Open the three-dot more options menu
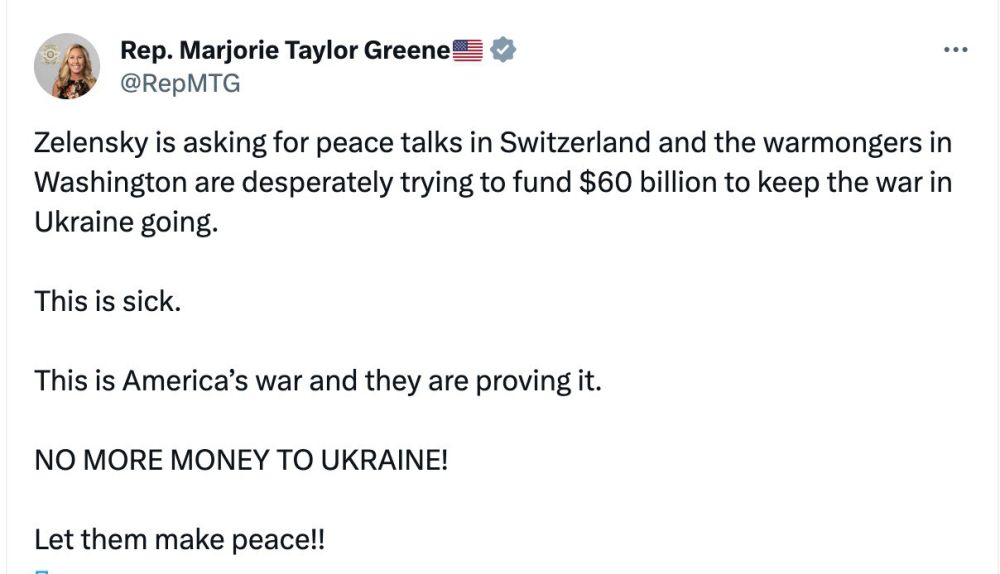The image size is (1000, 574). (x=955, y=50)
